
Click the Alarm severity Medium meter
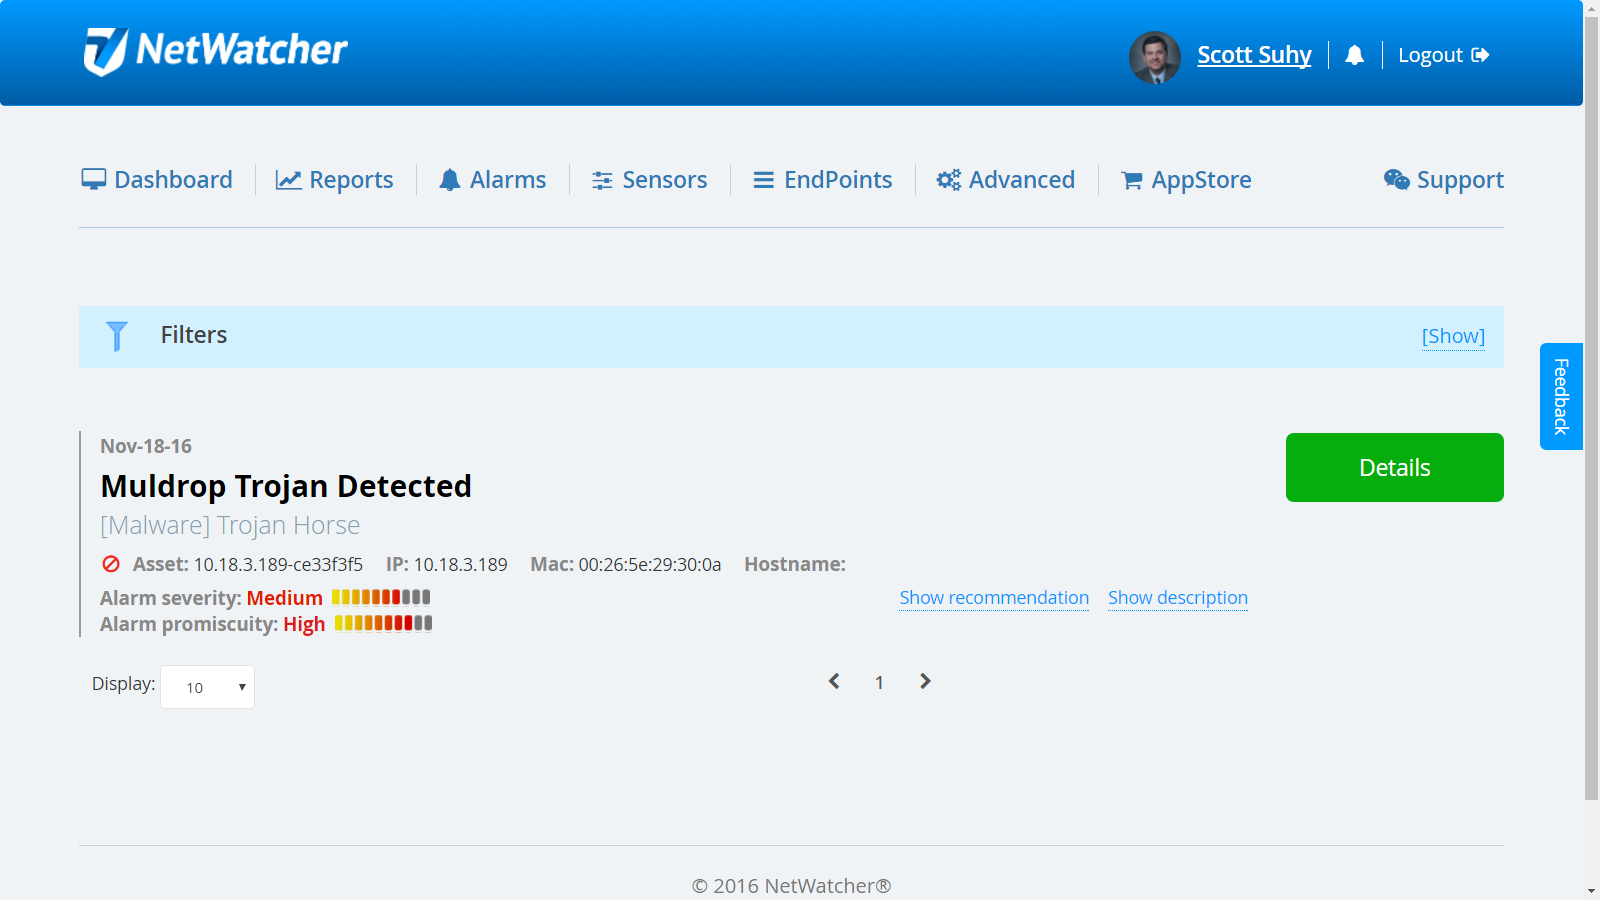pos(380,597)
